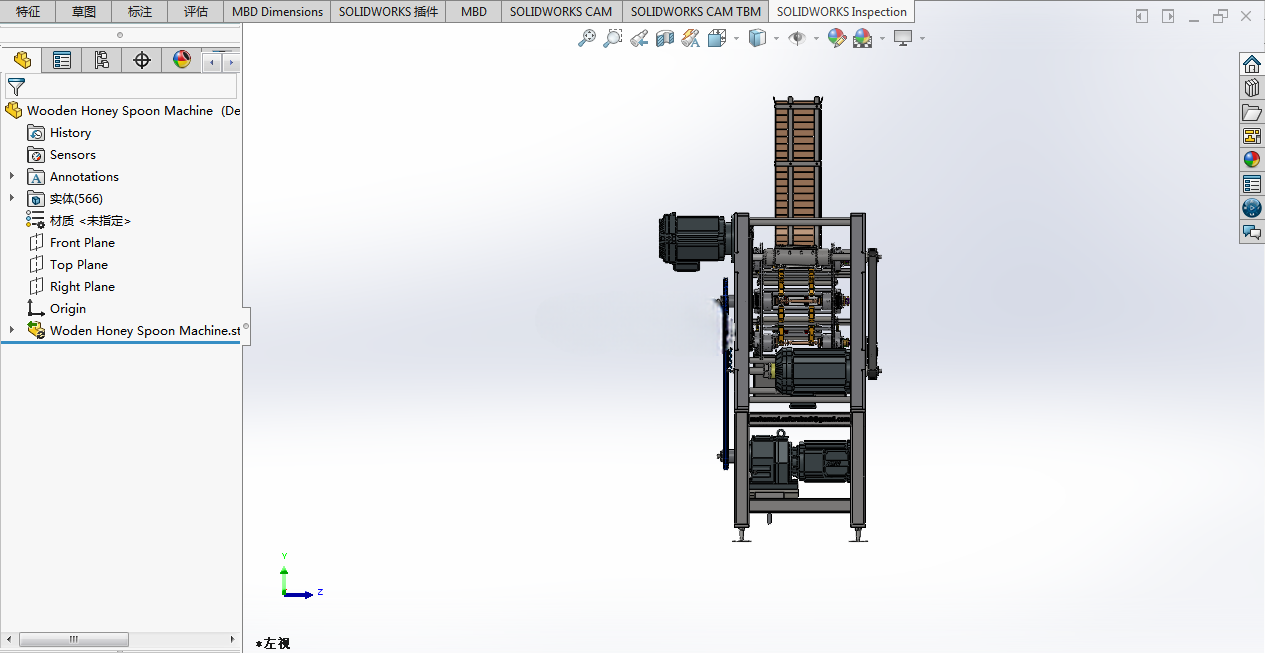Screen dimensions: 1265x653
Task: Activate the Section View icon
Action: point(665,38)
